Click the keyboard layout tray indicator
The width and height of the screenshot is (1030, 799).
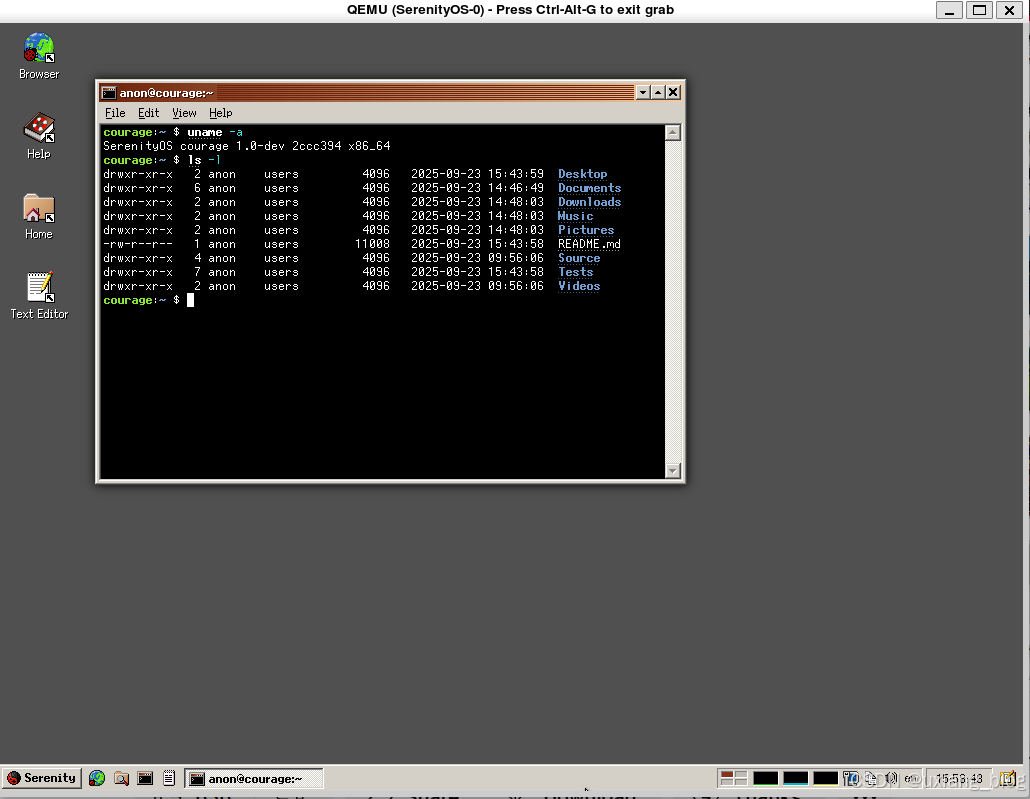click(x=910, y=779)
